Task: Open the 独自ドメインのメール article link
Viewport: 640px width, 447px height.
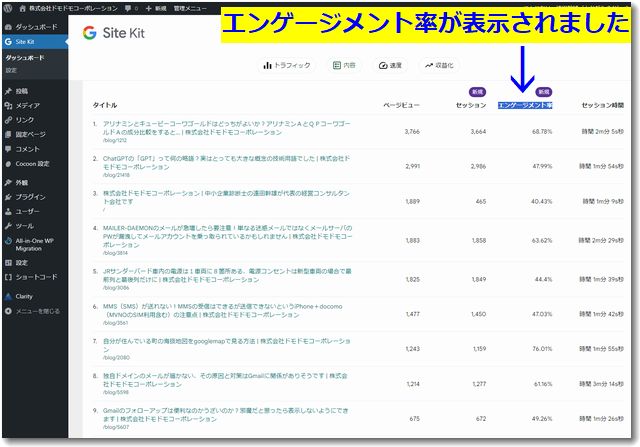Action: [x=225, y=380]
